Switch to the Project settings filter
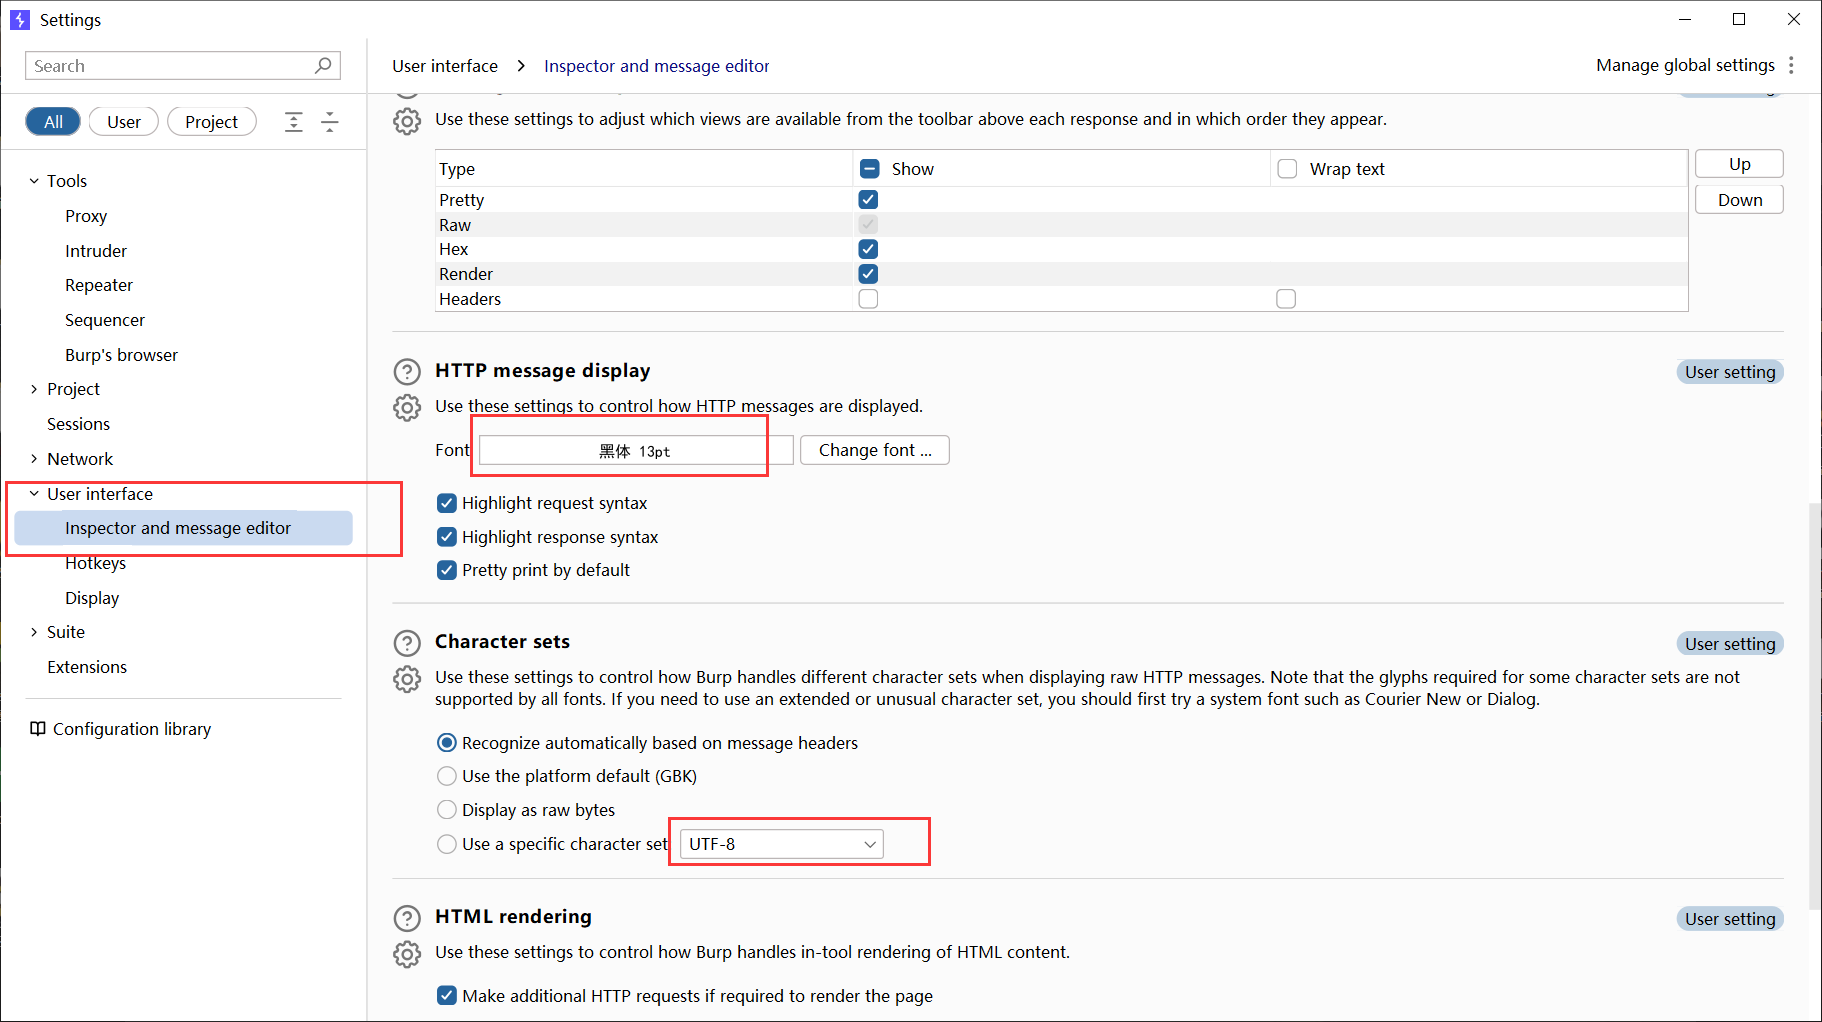The image size is (1822, 1022). [211, 122]
